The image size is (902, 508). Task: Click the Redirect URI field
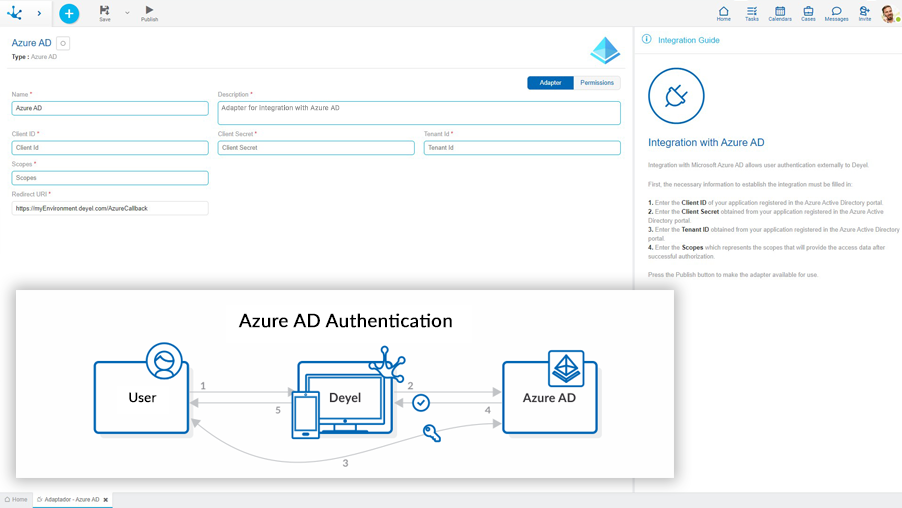110,208
